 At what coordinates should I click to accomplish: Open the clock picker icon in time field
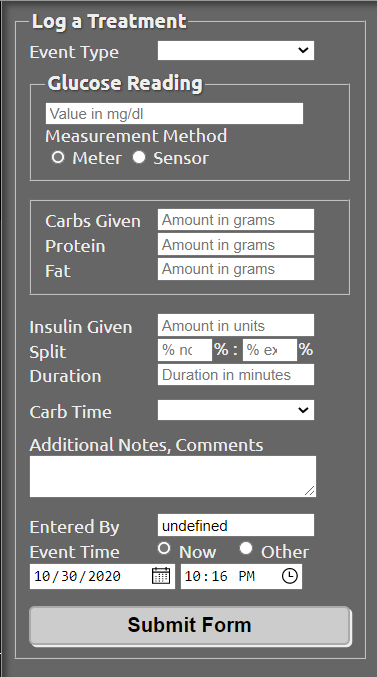coord(289,576)
